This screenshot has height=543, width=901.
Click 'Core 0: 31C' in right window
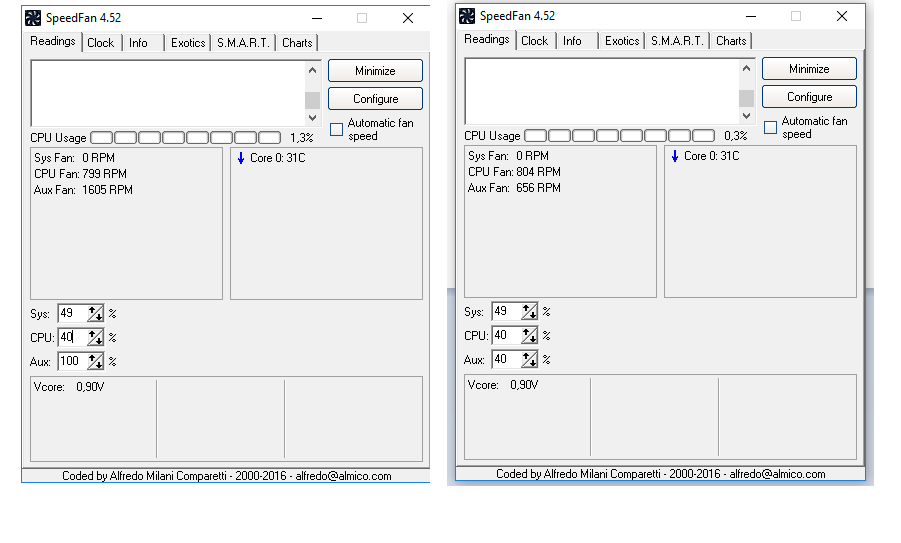click(711, 156)
